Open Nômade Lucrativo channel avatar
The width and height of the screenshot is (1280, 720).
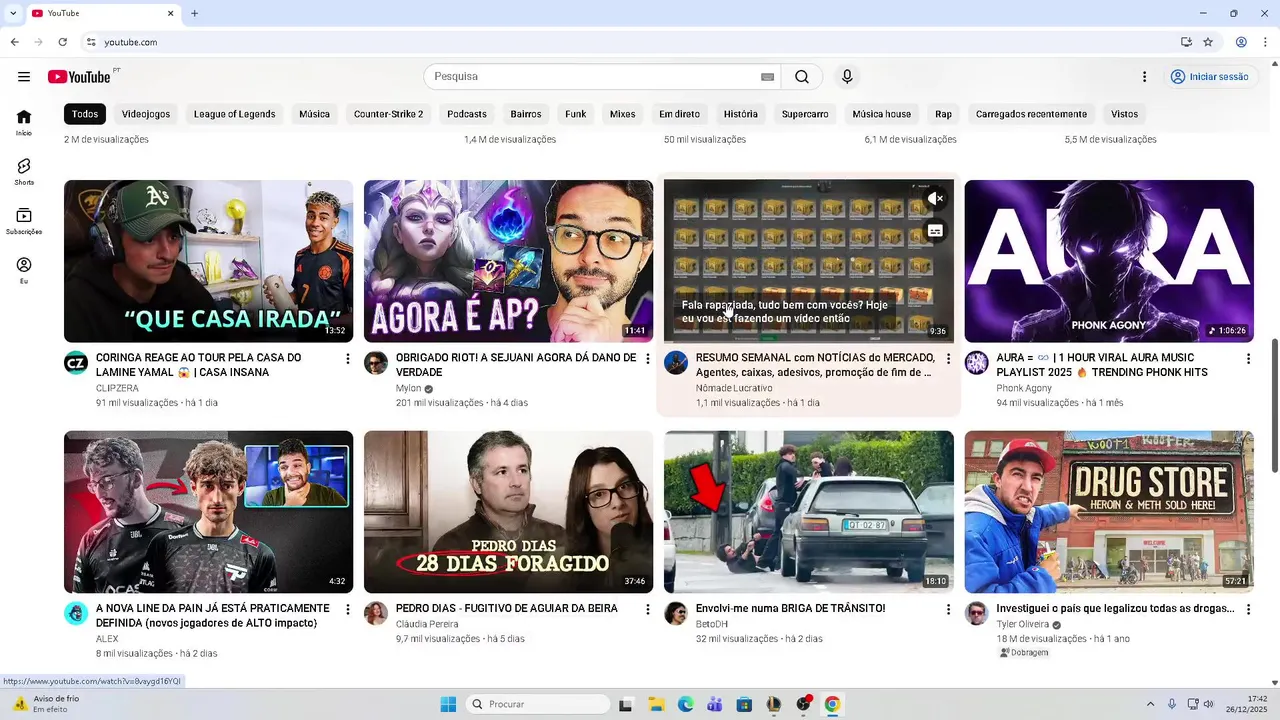coord(676,363)
